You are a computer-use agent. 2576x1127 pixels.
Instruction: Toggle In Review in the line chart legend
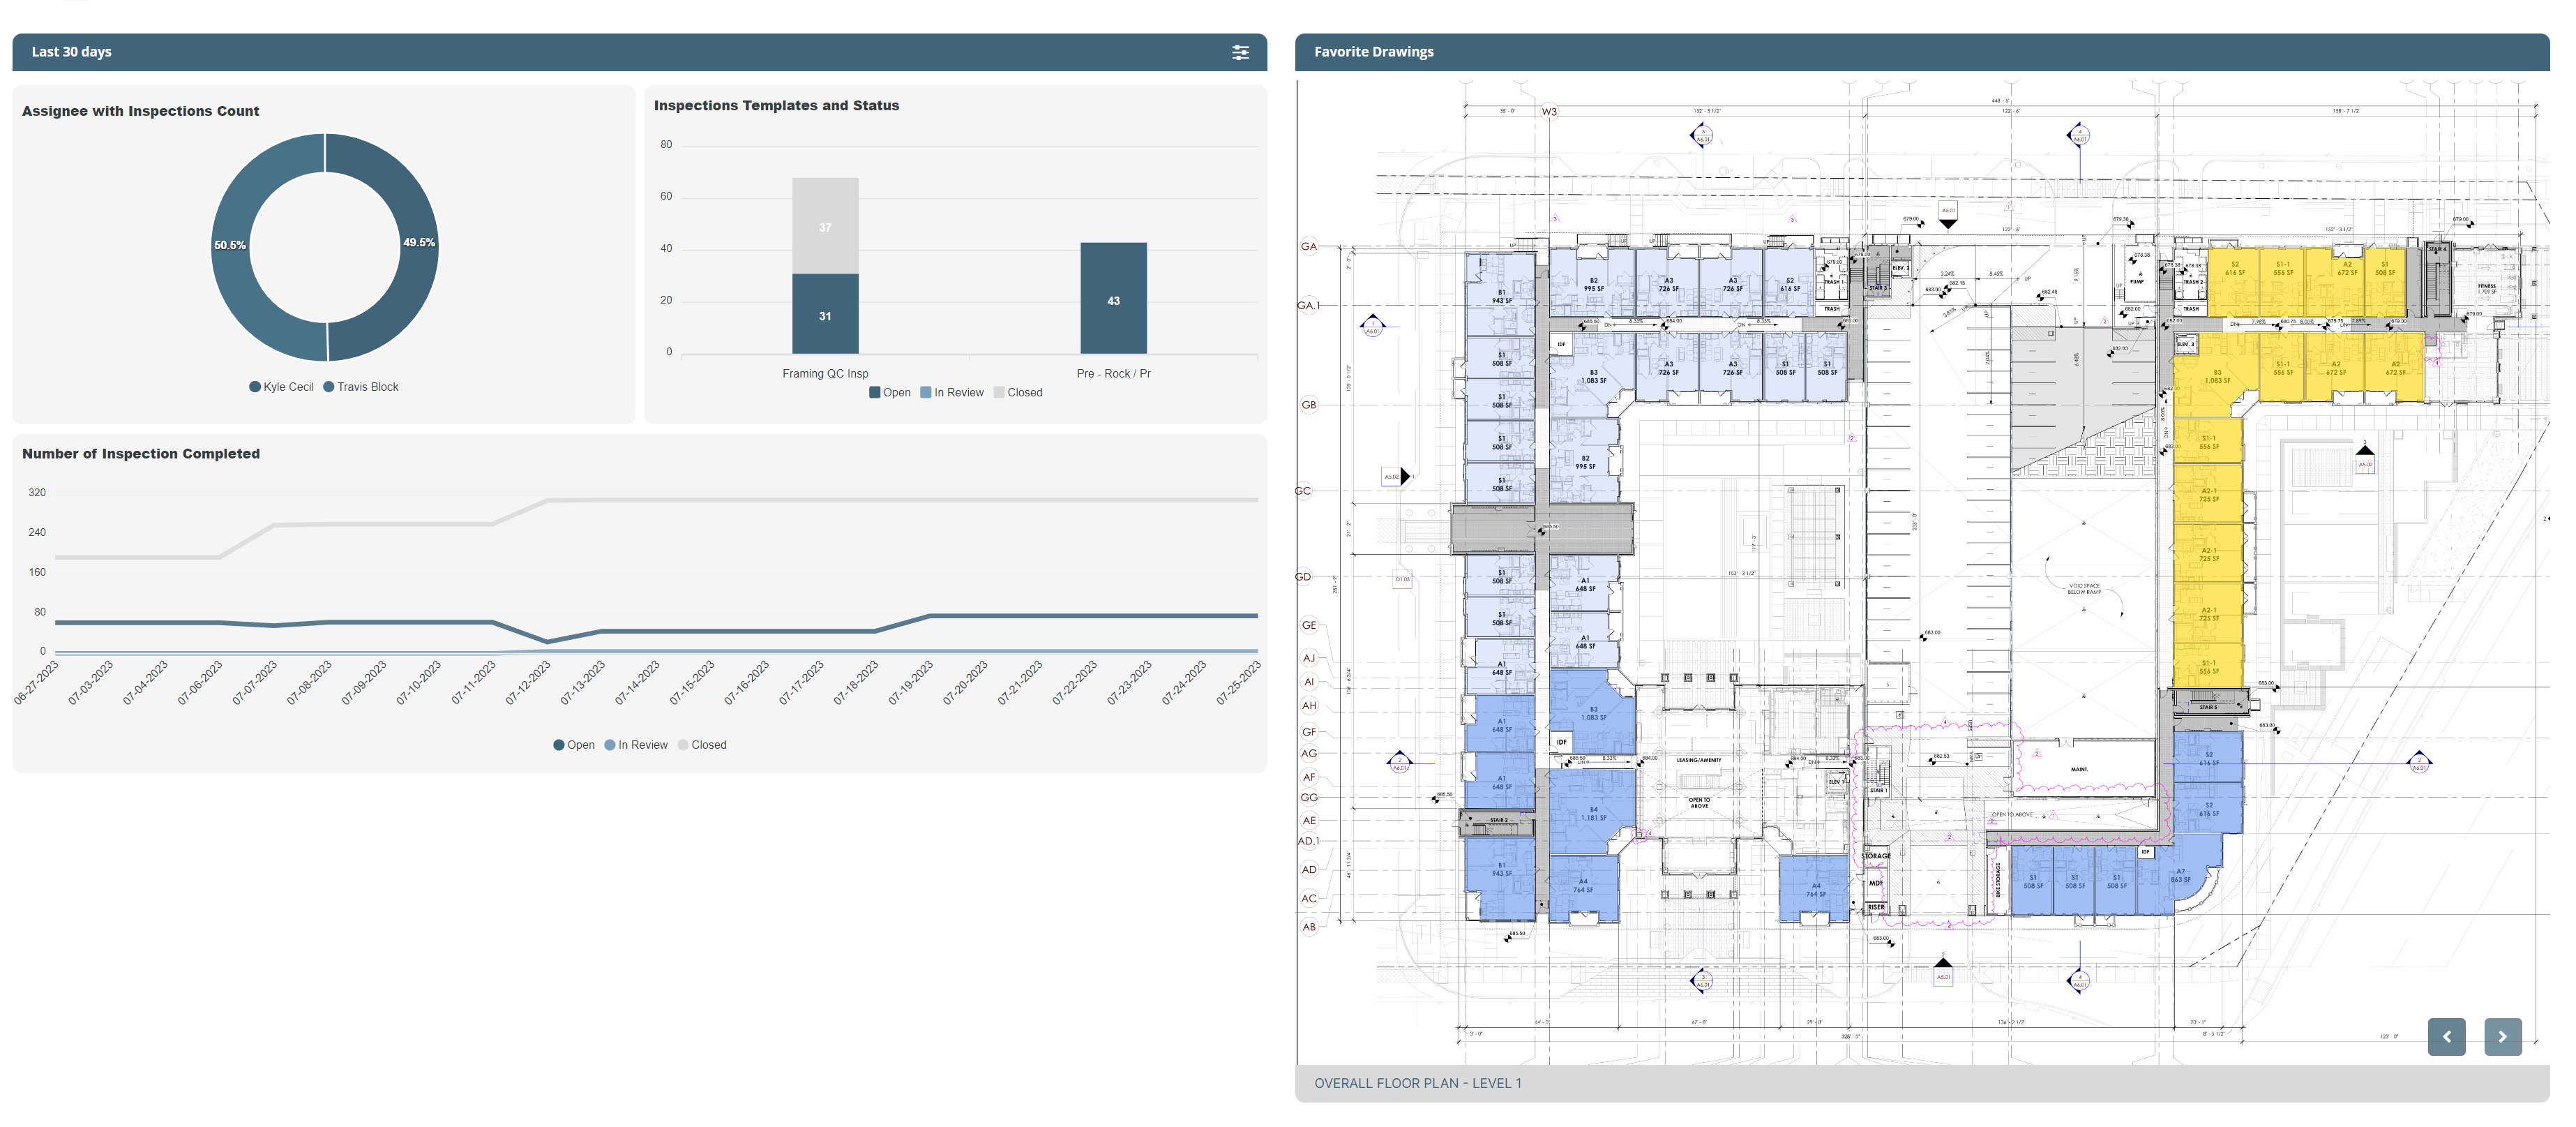[637, 744]
